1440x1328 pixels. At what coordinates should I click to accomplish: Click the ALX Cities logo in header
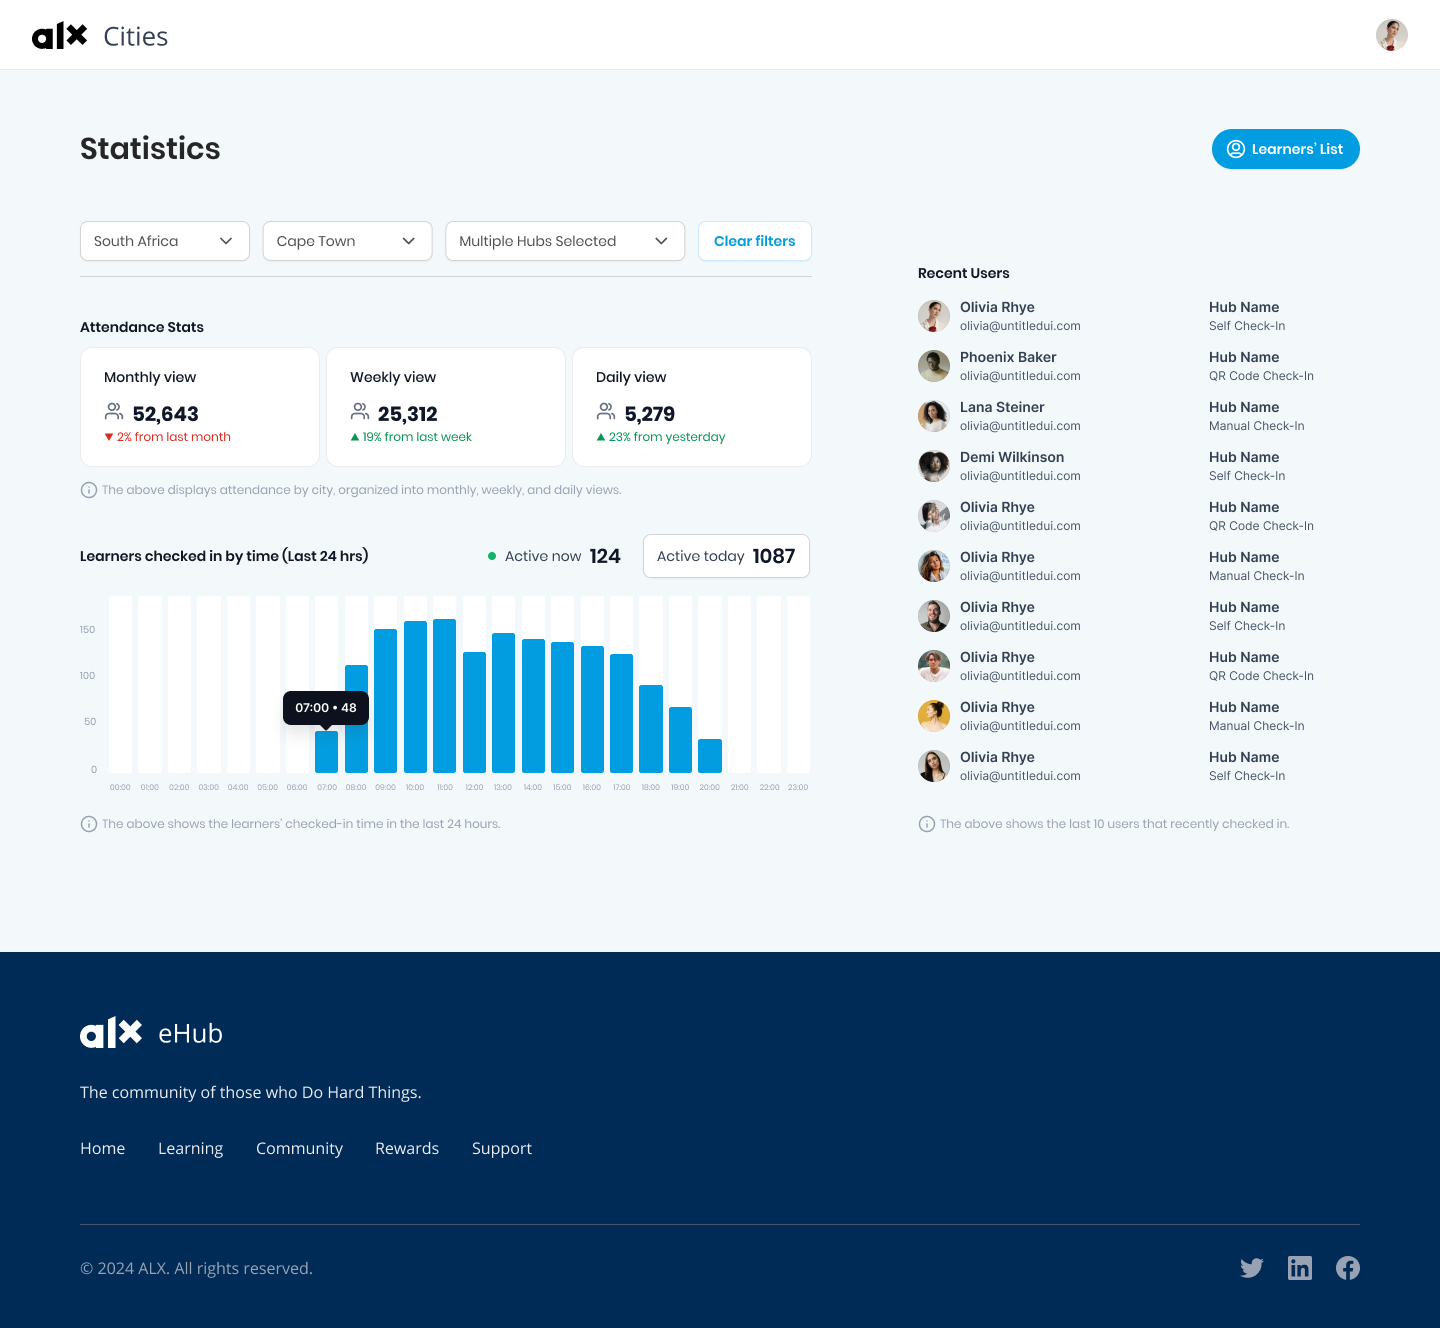(100, 36)
